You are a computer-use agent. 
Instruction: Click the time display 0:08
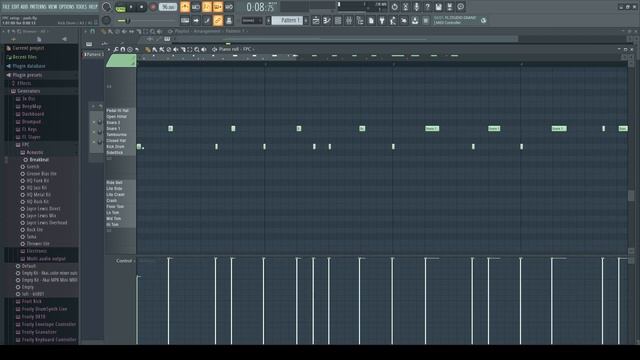(x=260, y=7)
